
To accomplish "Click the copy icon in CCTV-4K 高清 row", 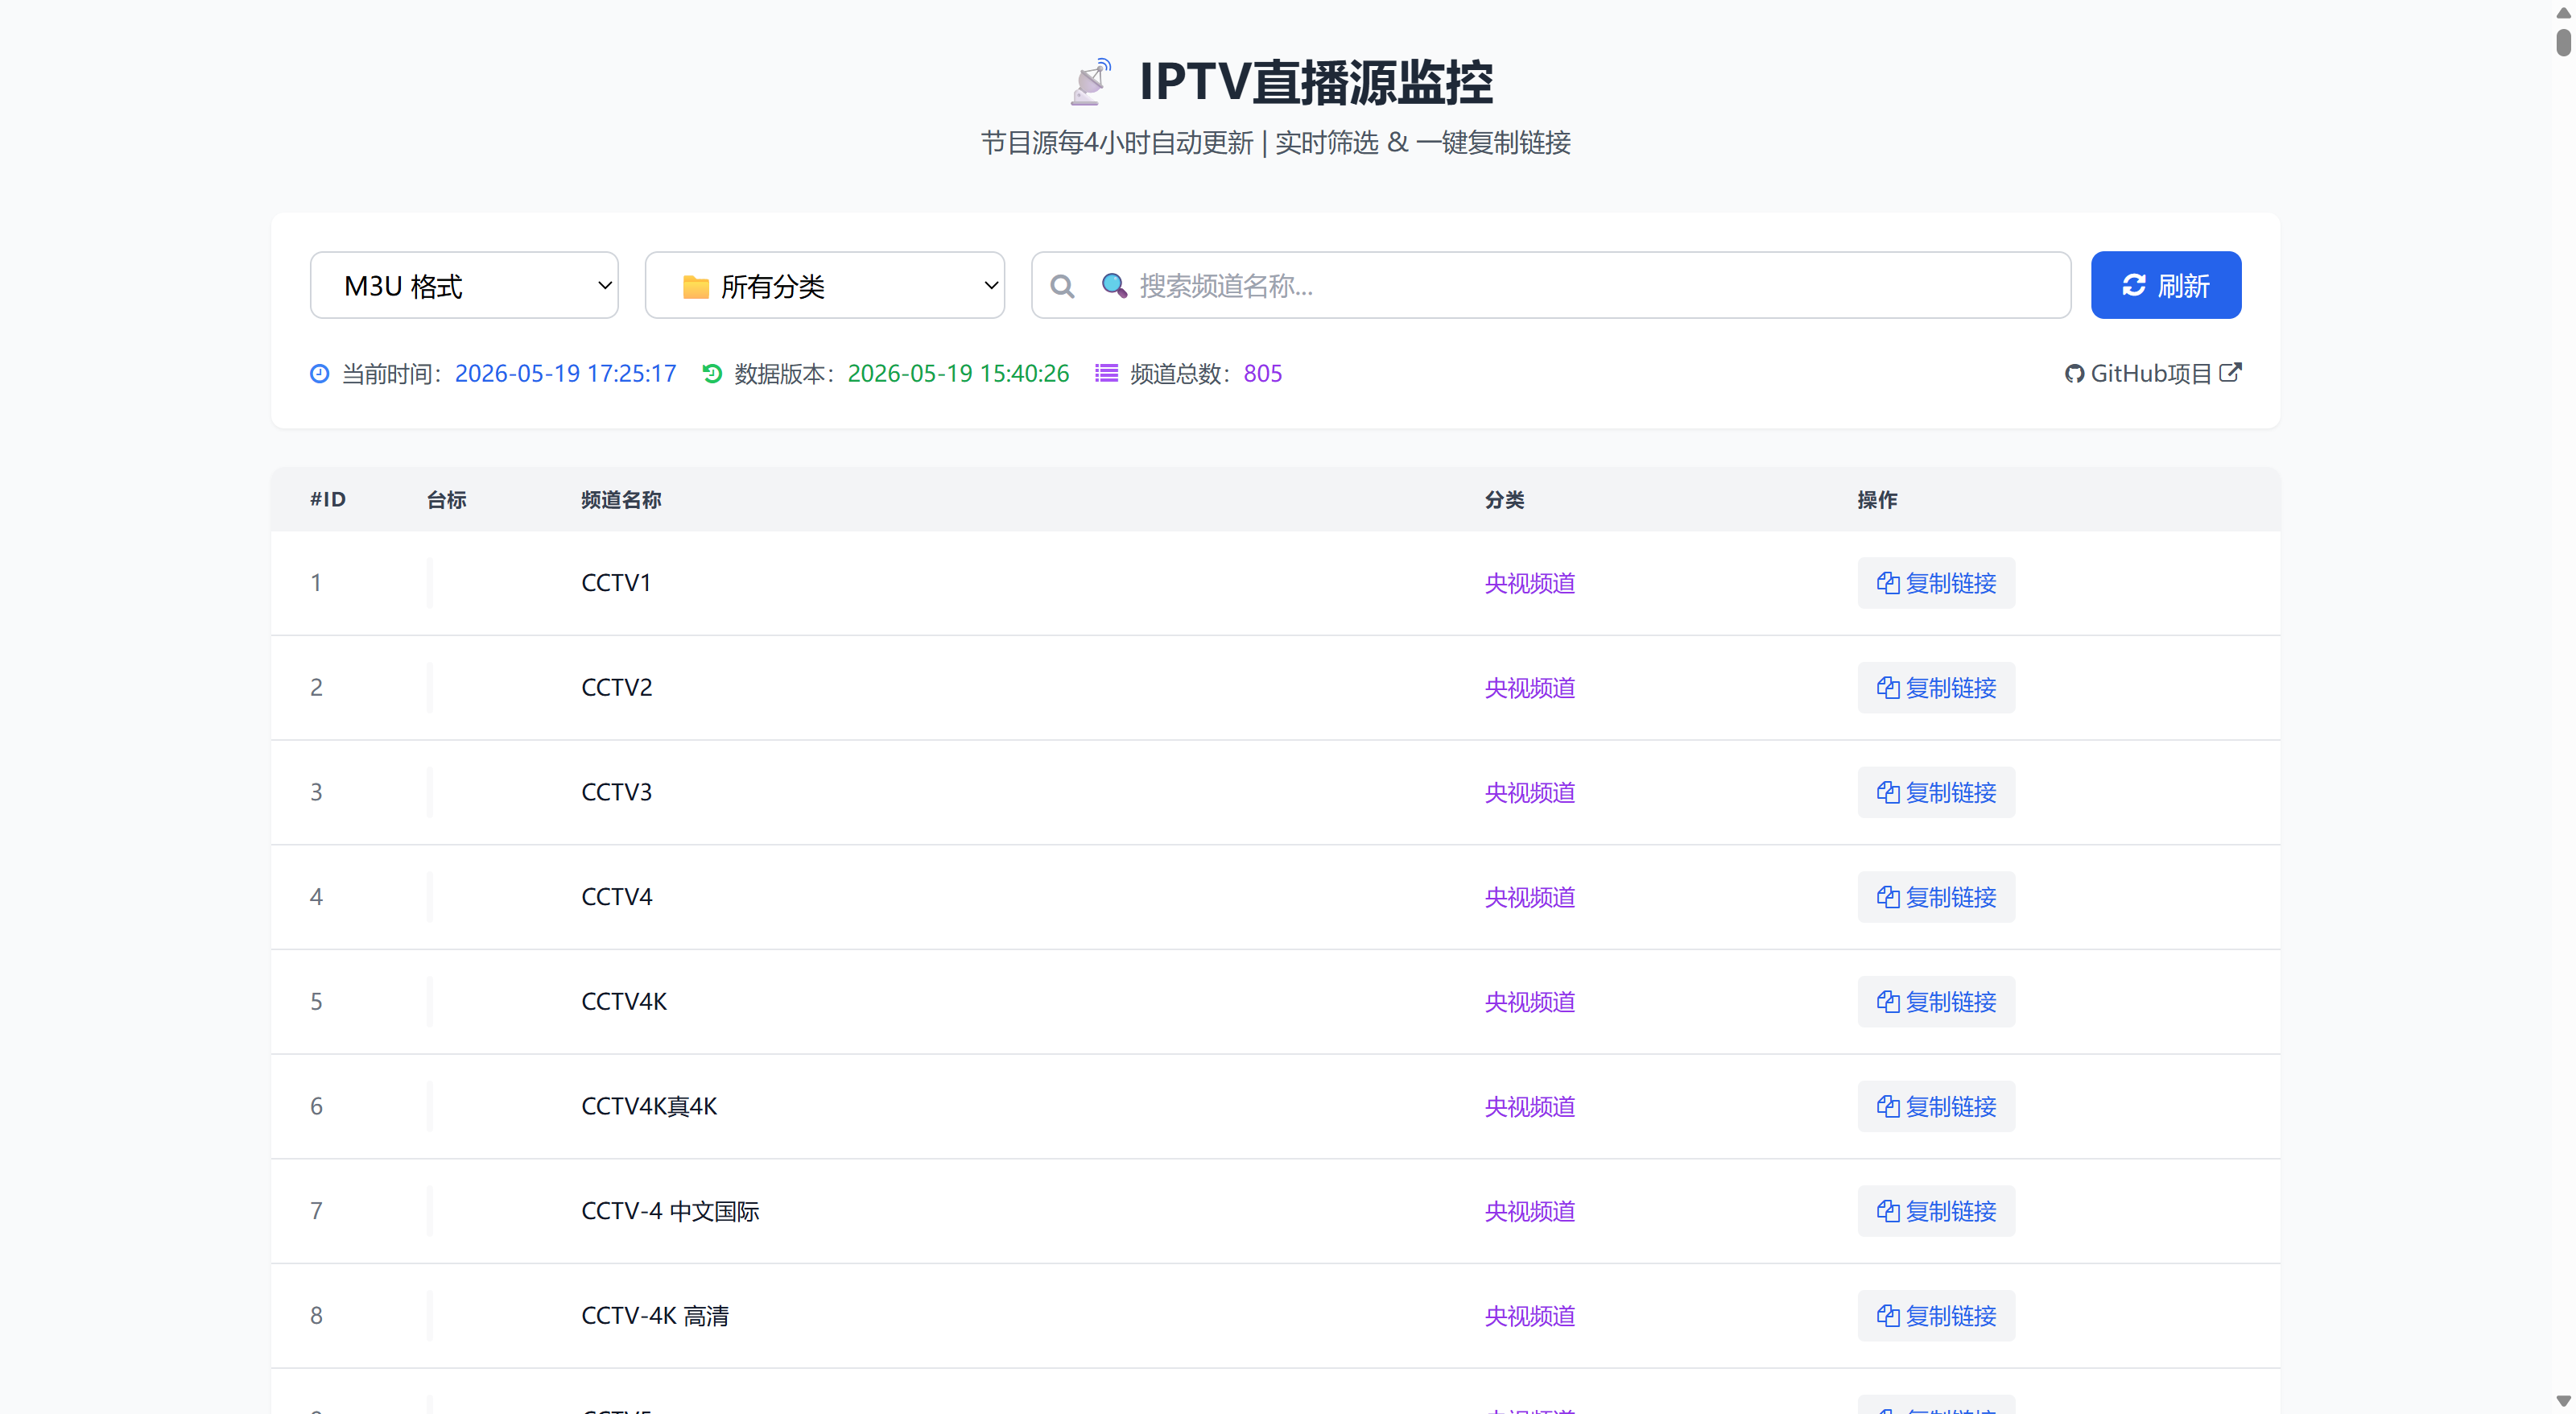I will [x=1888, y=1316].
